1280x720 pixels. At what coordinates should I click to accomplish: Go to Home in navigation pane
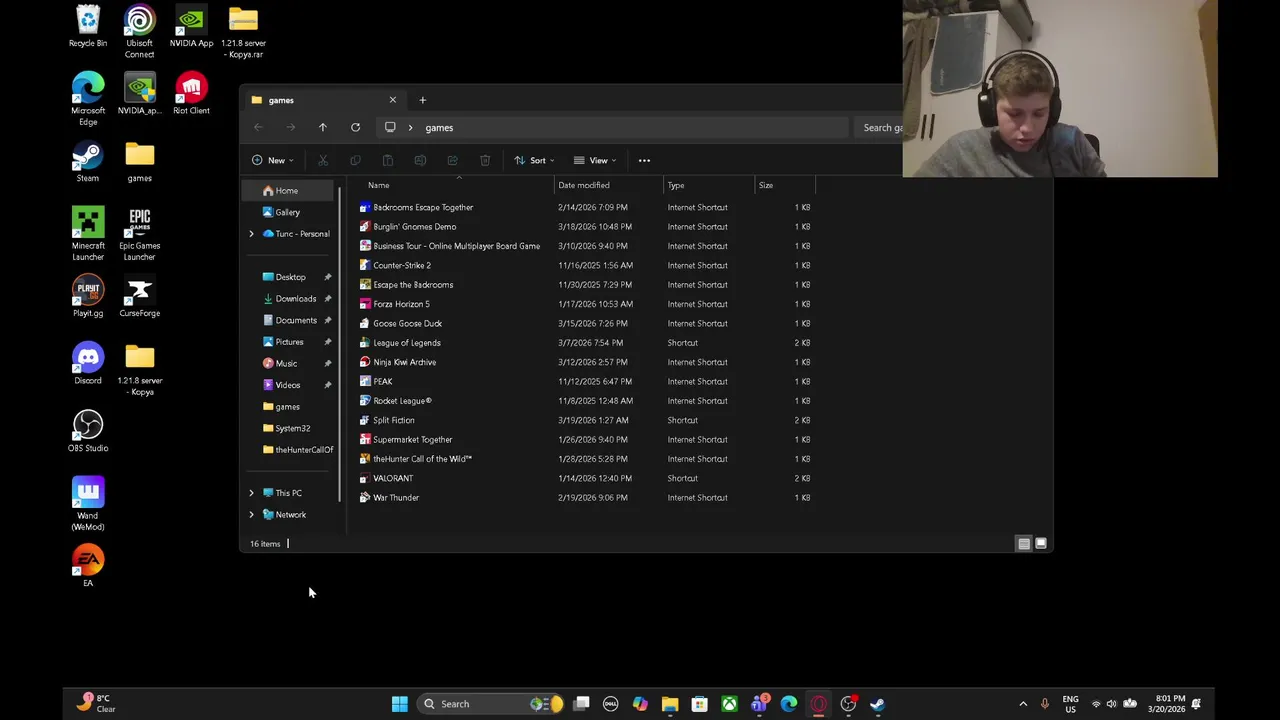(286, 191)
